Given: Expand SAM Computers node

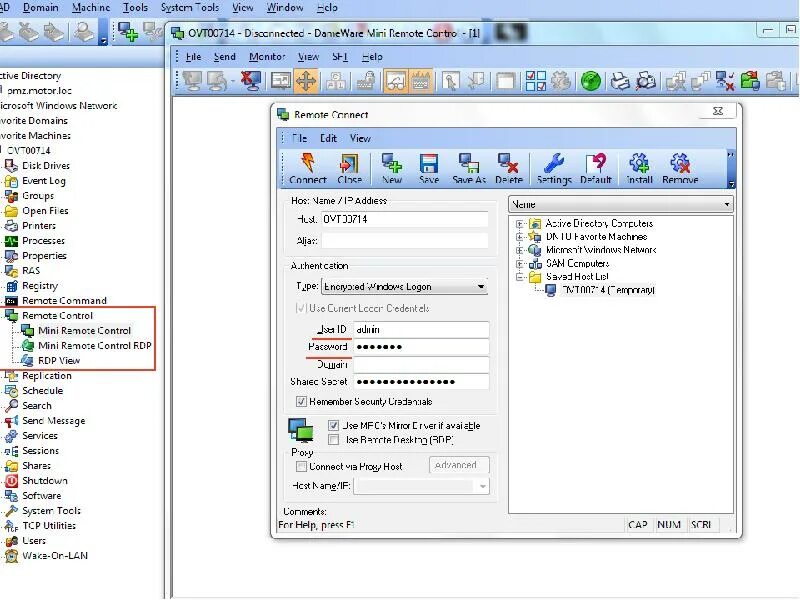Looking at the screenshot, I should click(519, 264).
